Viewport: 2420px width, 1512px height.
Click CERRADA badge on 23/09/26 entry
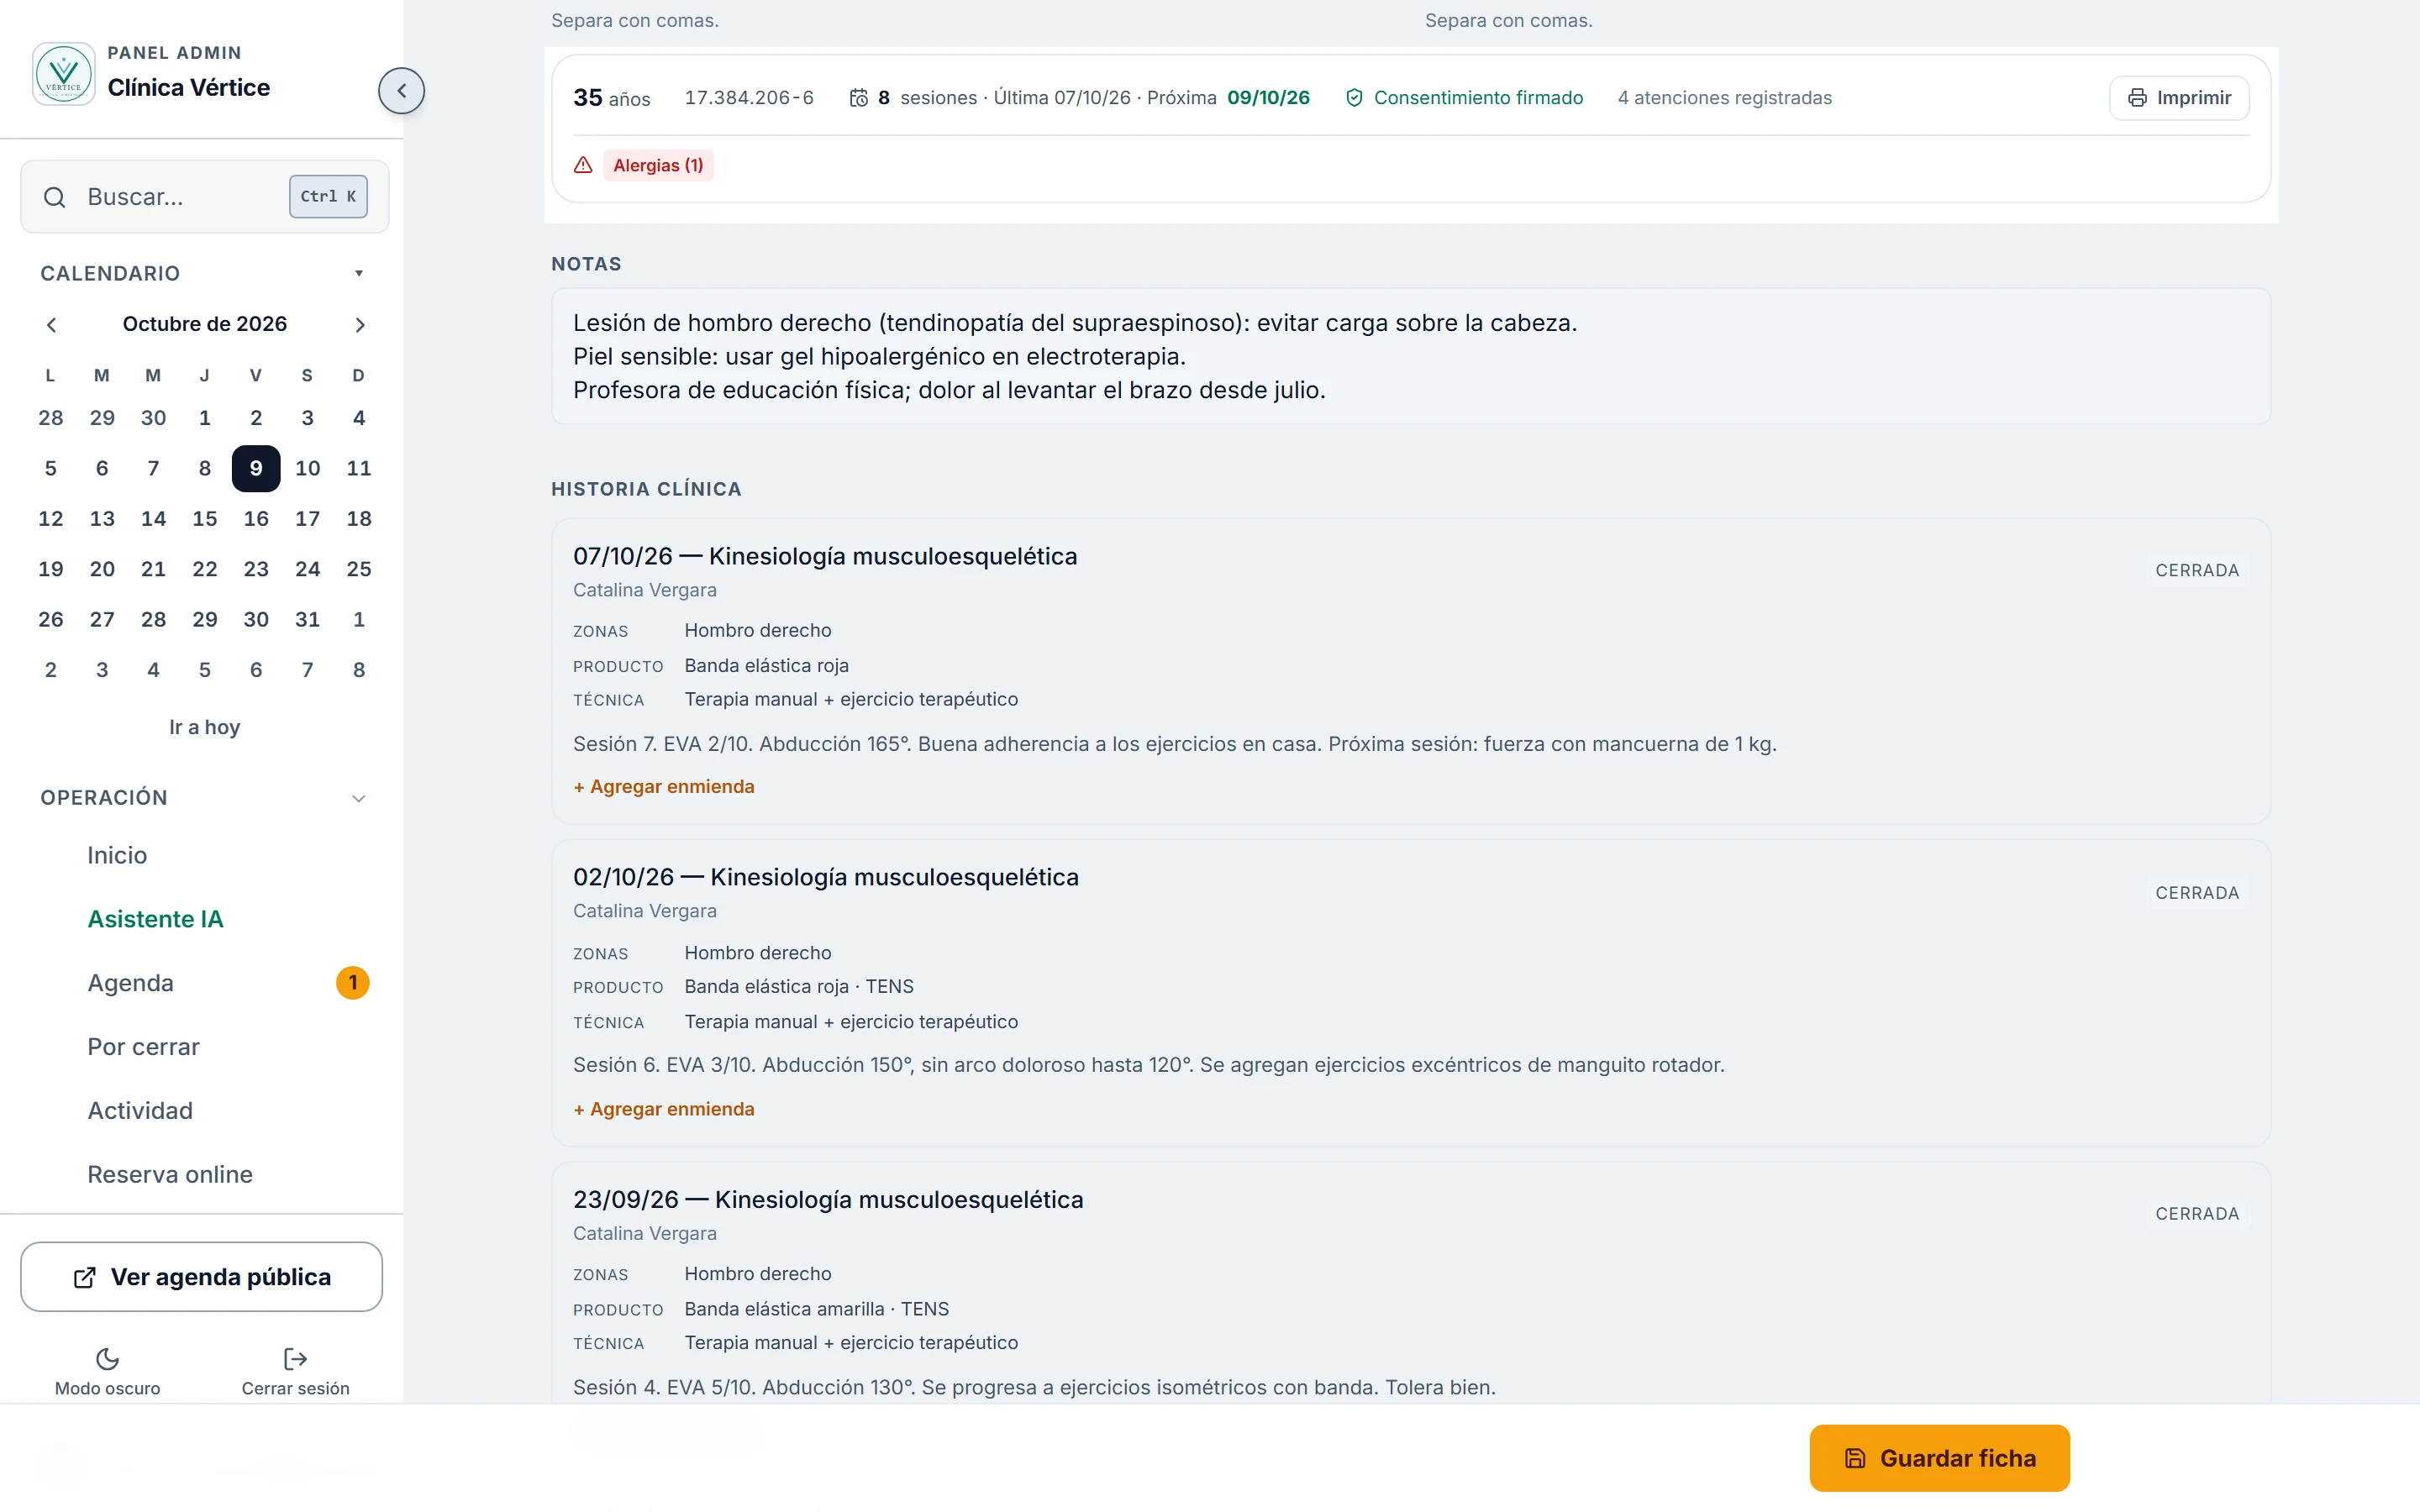tap(2197, 1214)
